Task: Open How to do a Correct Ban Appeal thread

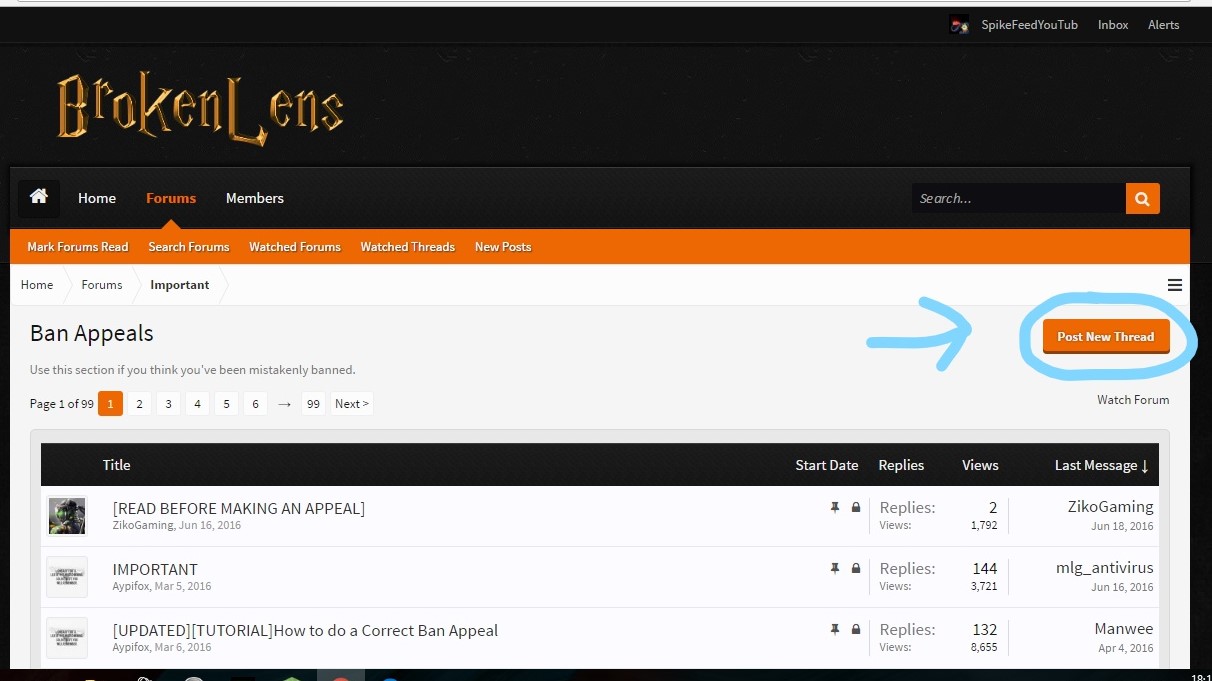Action: pyautogui.click(x=305, y=630)
